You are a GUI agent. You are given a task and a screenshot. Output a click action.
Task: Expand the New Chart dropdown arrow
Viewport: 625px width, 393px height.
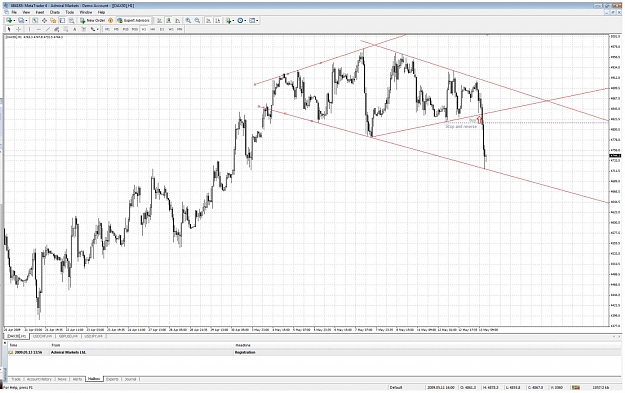click(14, 20)
